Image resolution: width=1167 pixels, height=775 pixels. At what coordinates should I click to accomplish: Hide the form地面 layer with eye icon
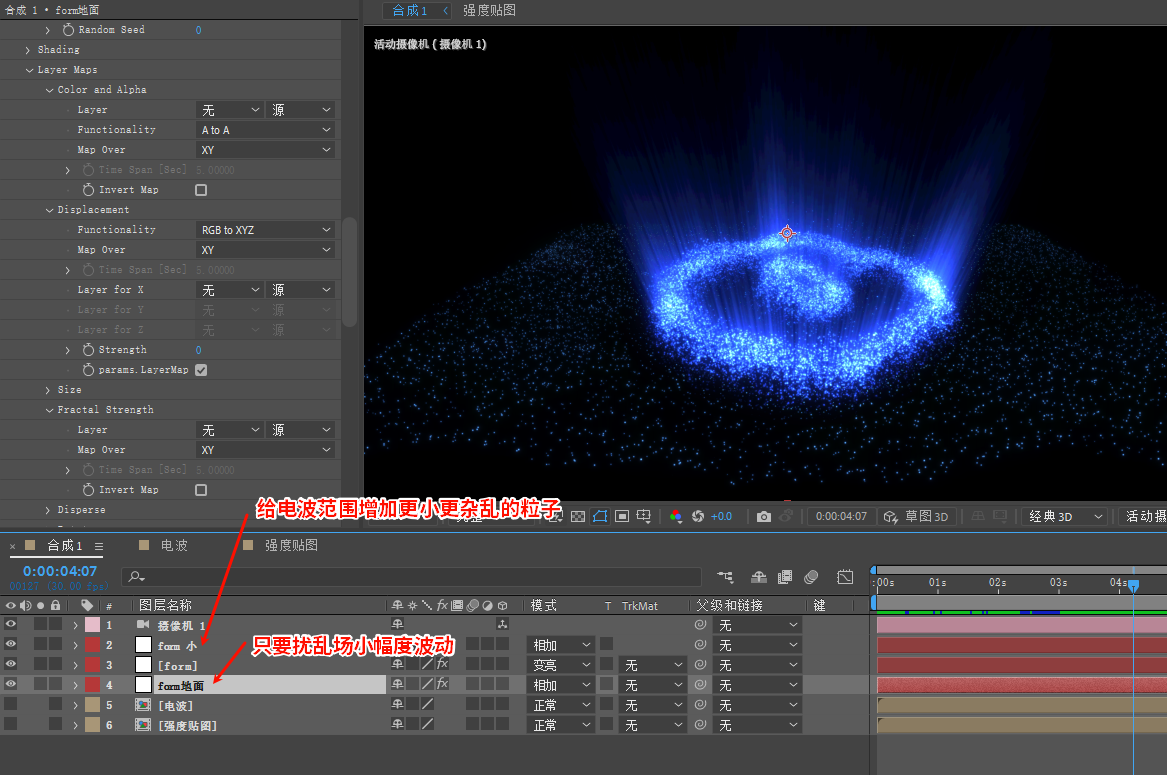click(x=11, y=685)
